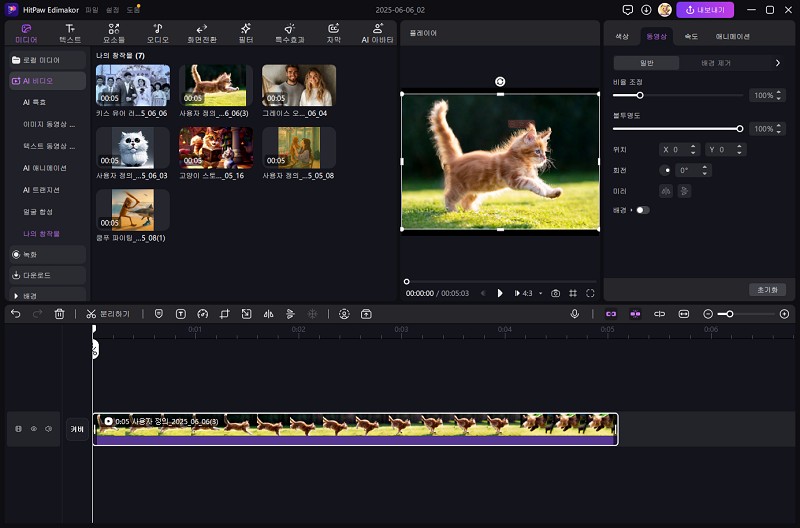
Task: Open the 파일 file menu
Action: click(92, 9)
